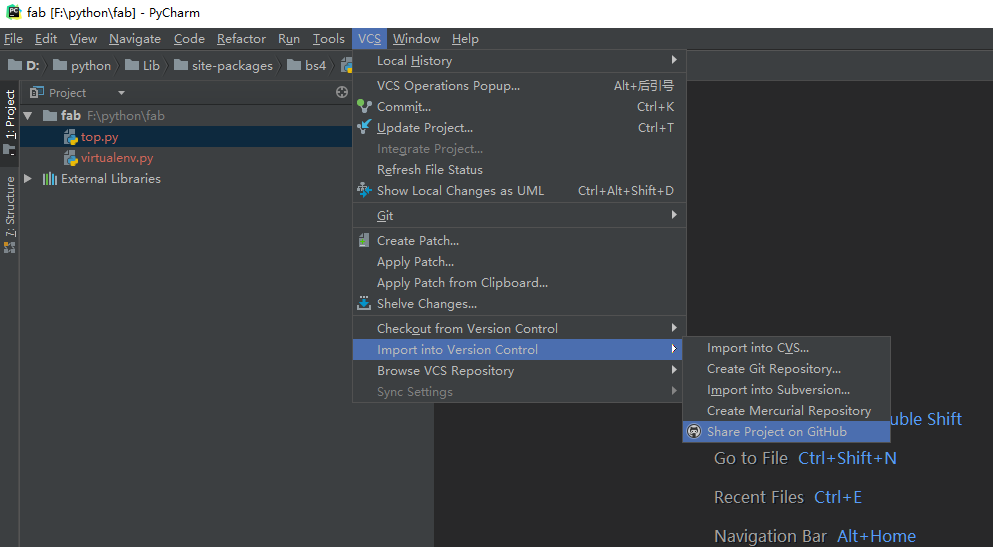Open the File menu

[13, 39]
